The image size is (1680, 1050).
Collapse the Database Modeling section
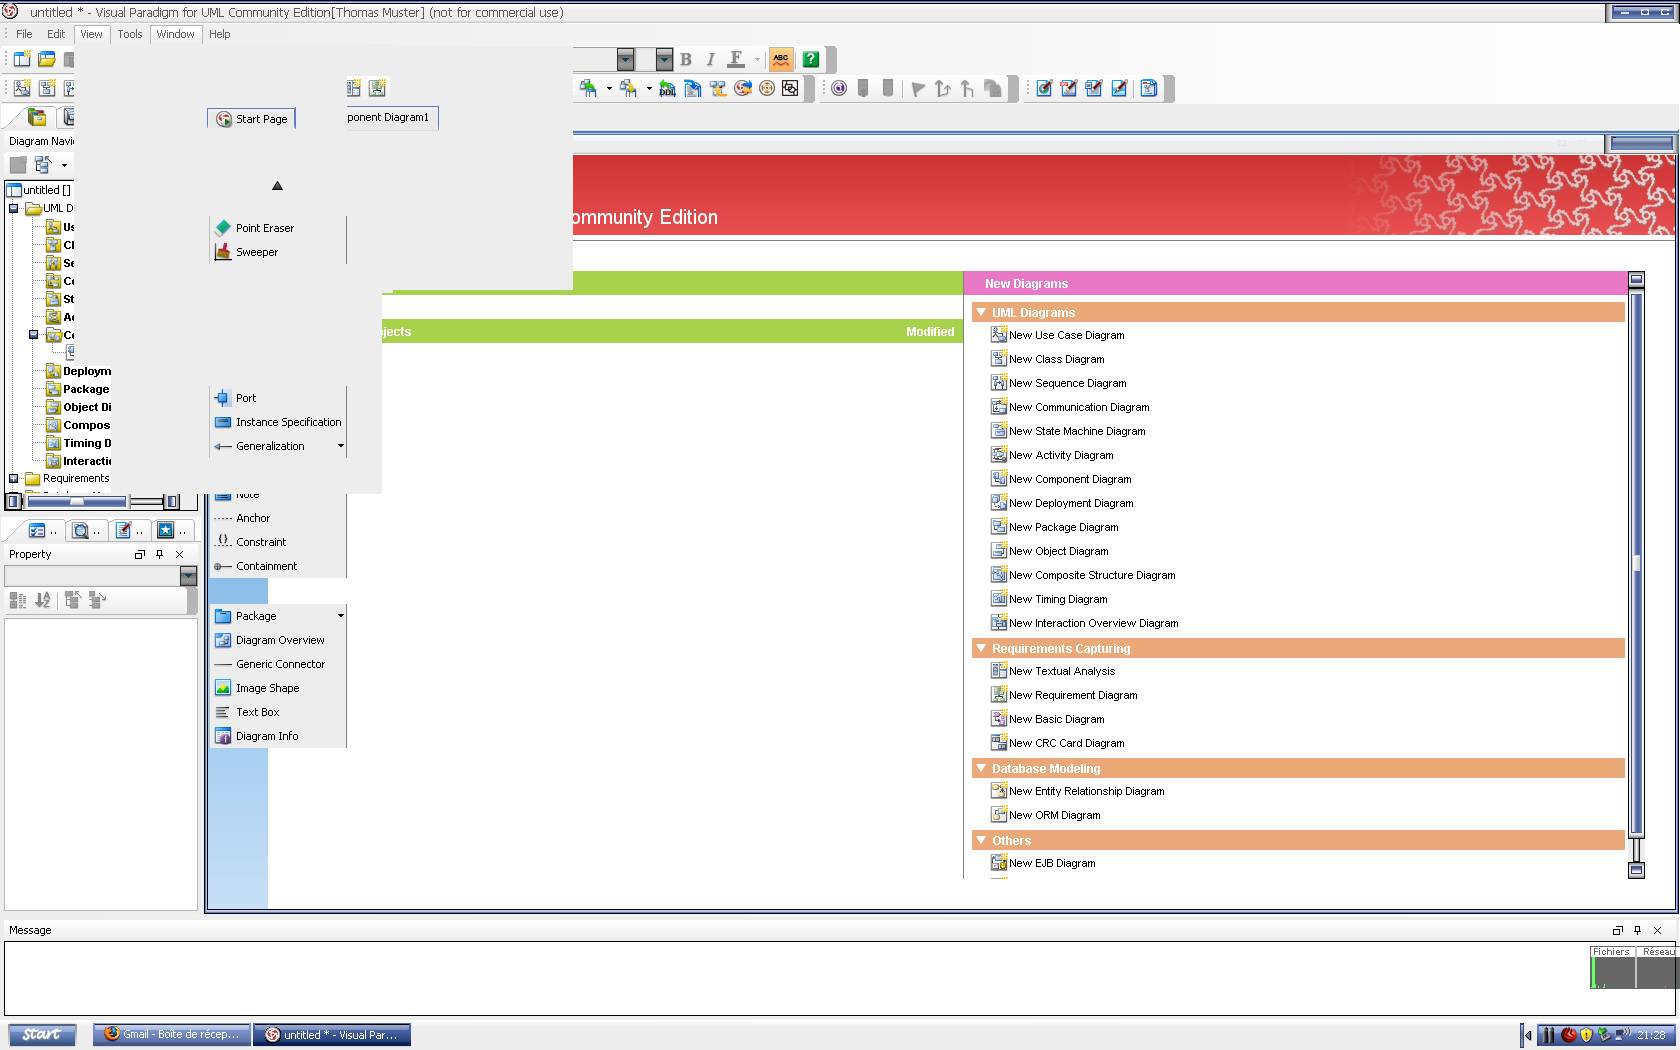(981, 768)
